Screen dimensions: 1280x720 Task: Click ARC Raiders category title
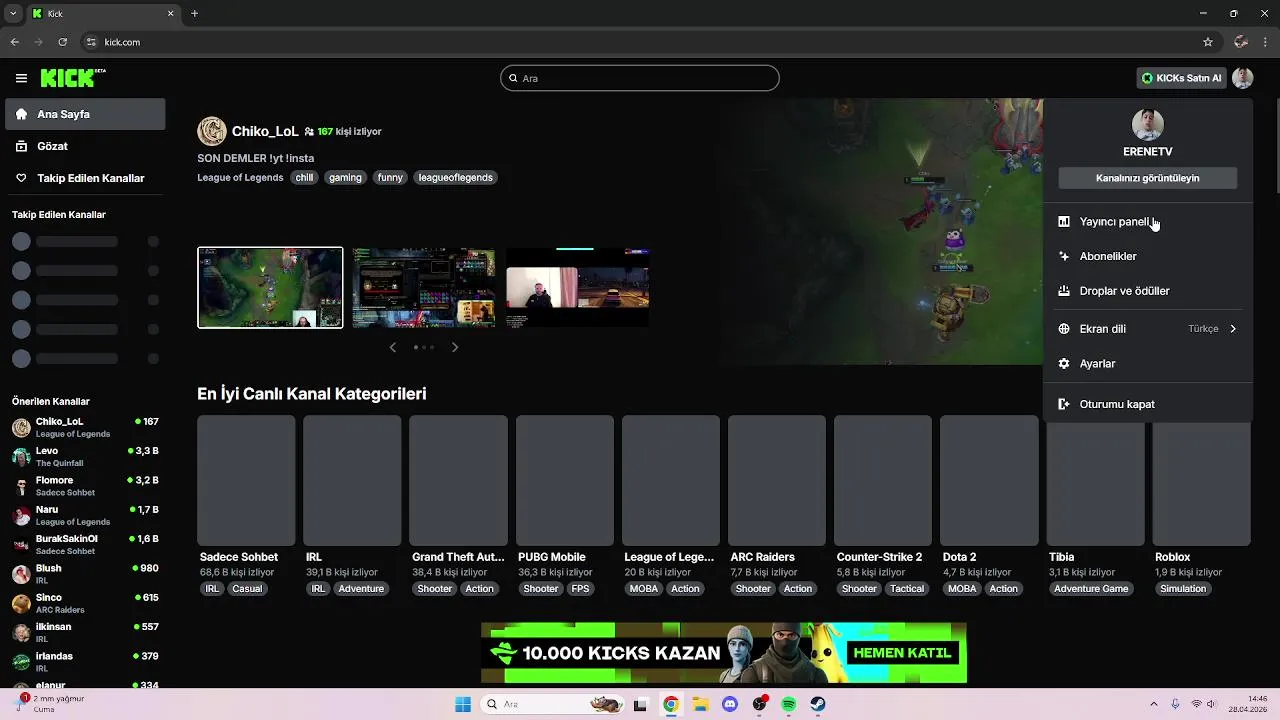tap(762, 557)
